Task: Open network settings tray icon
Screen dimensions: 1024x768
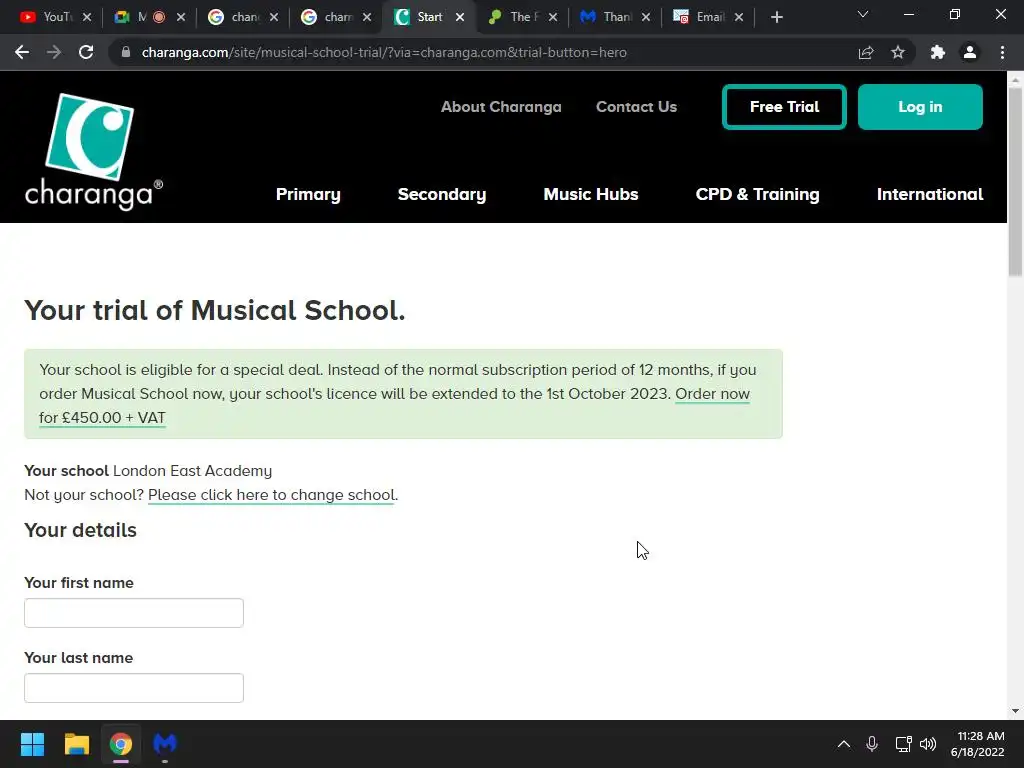Action: pos(903,744)
